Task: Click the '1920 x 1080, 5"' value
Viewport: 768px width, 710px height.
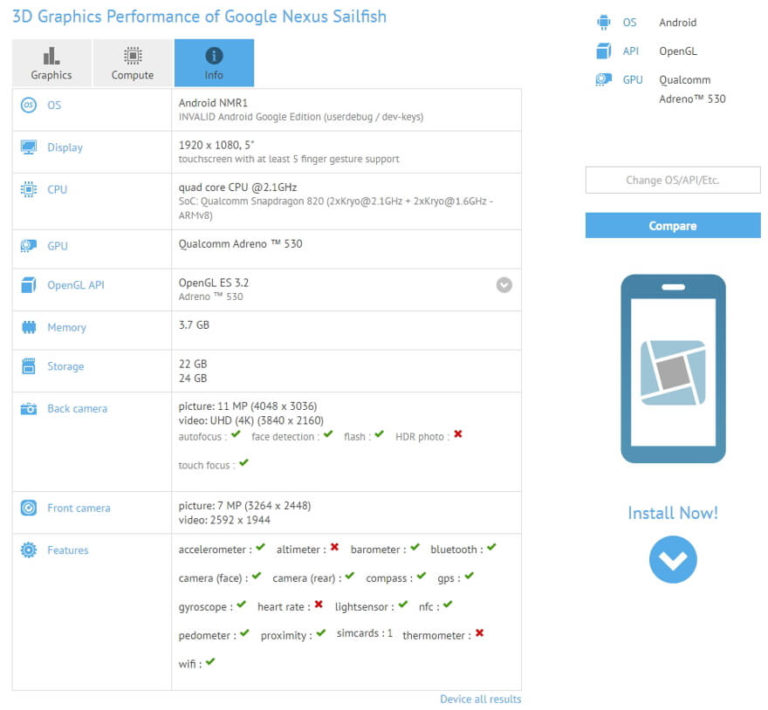Action: pos(216,145)
